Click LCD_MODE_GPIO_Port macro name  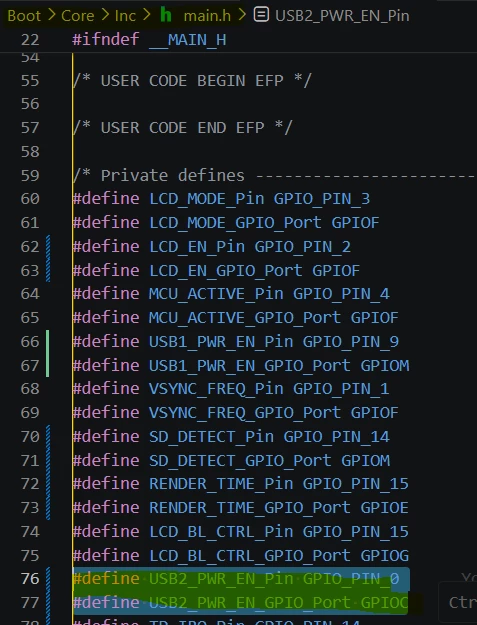tap(235, 223)
